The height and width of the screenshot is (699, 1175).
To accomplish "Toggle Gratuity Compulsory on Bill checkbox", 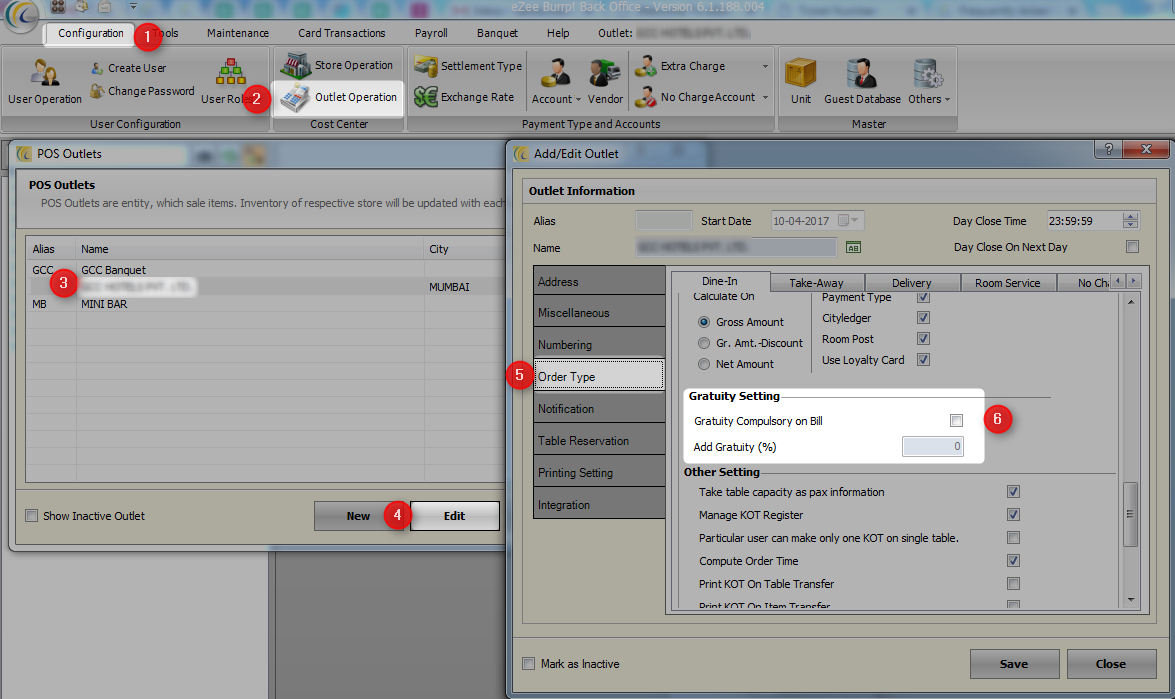I will click(x=956, y=420).
